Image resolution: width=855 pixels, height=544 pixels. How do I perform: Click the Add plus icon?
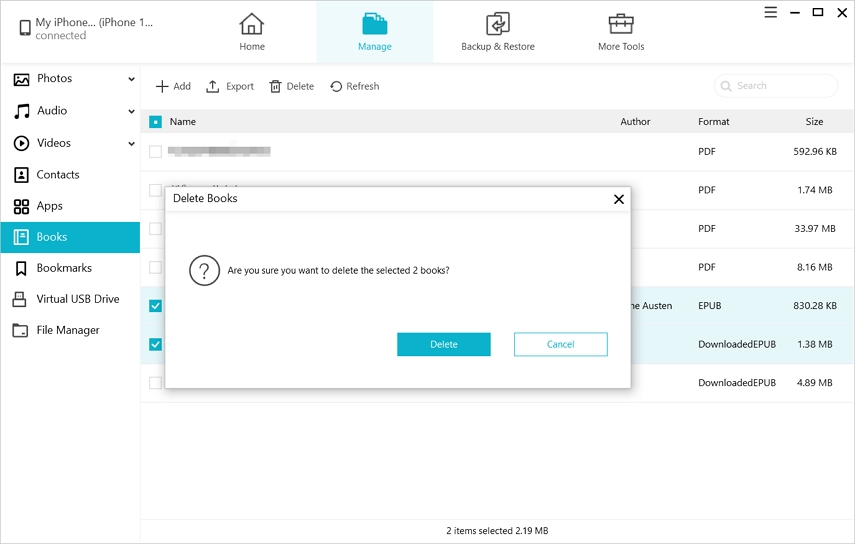162,87
